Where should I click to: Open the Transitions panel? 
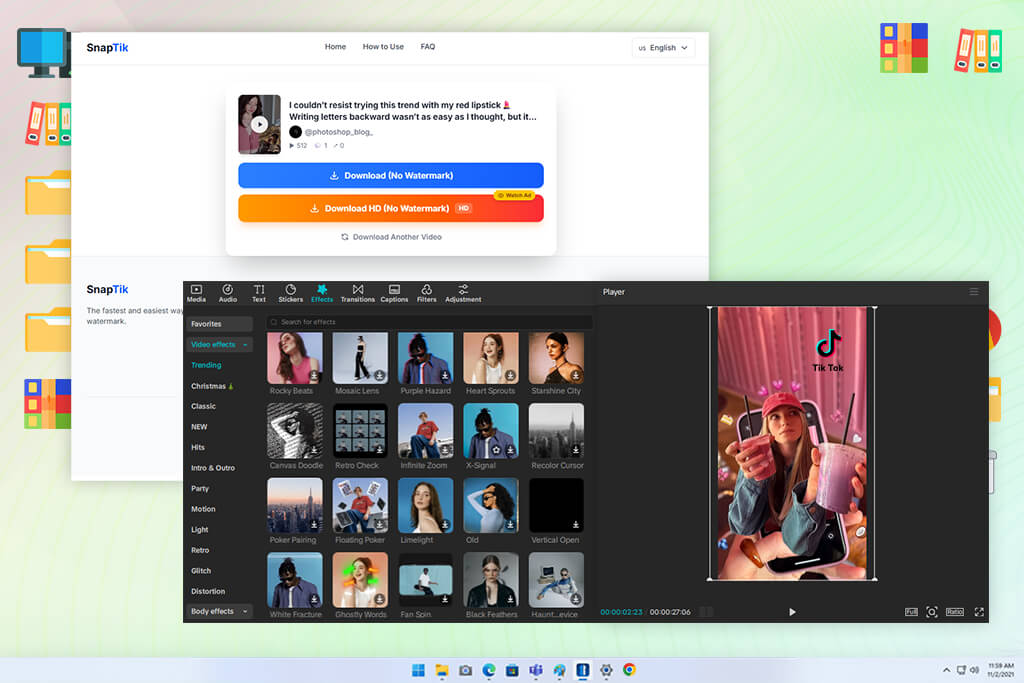pyautogui.click(x=357, y=293)
